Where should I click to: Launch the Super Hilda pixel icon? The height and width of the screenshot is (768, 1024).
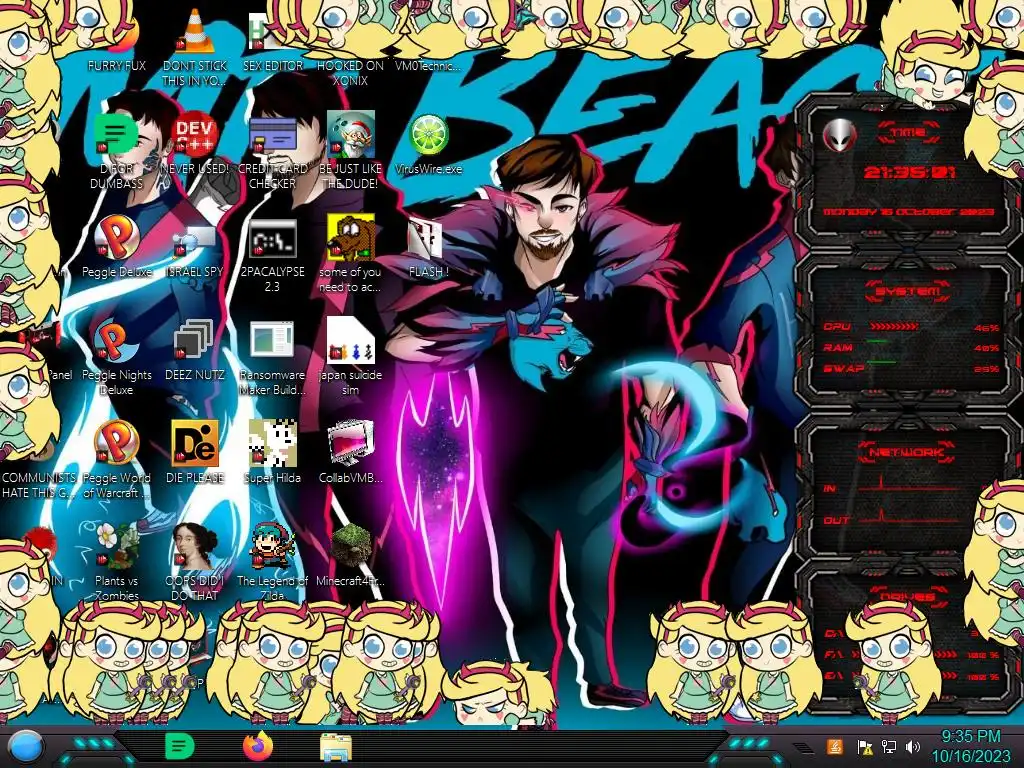(x=272, y=444)
